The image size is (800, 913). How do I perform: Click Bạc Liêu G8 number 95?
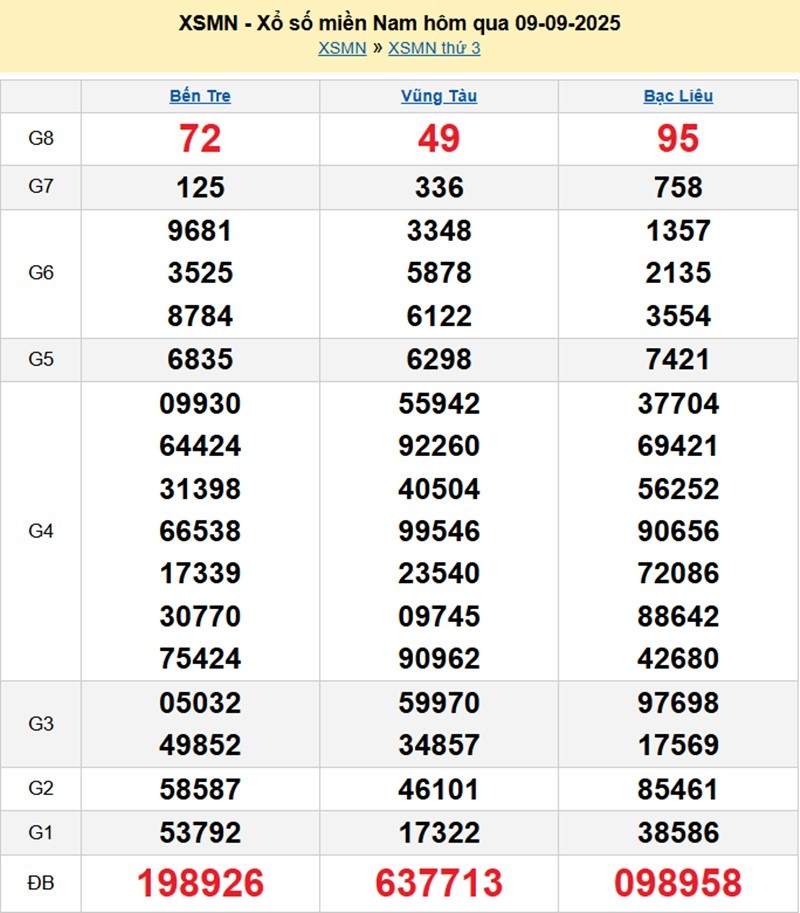(678, 139)
